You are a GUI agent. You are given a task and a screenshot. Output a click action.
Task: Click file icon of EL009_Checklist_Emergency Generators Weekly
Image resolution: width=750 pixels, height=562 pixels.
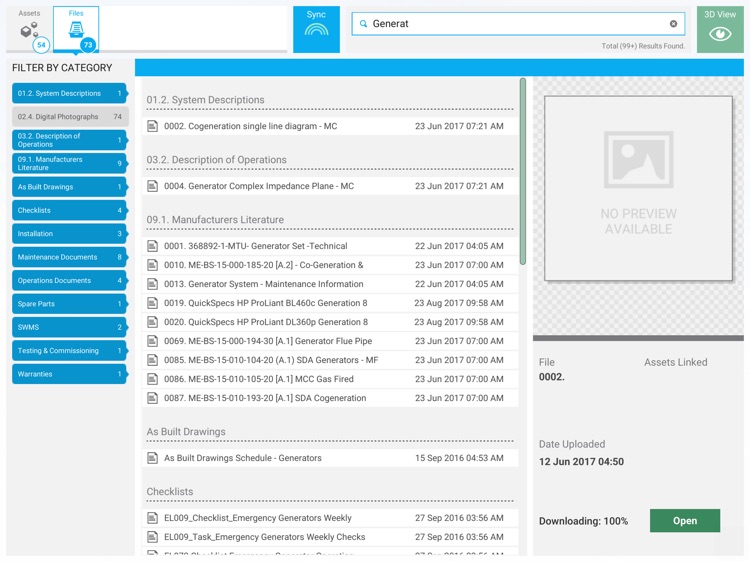click(x=153, y=518)
